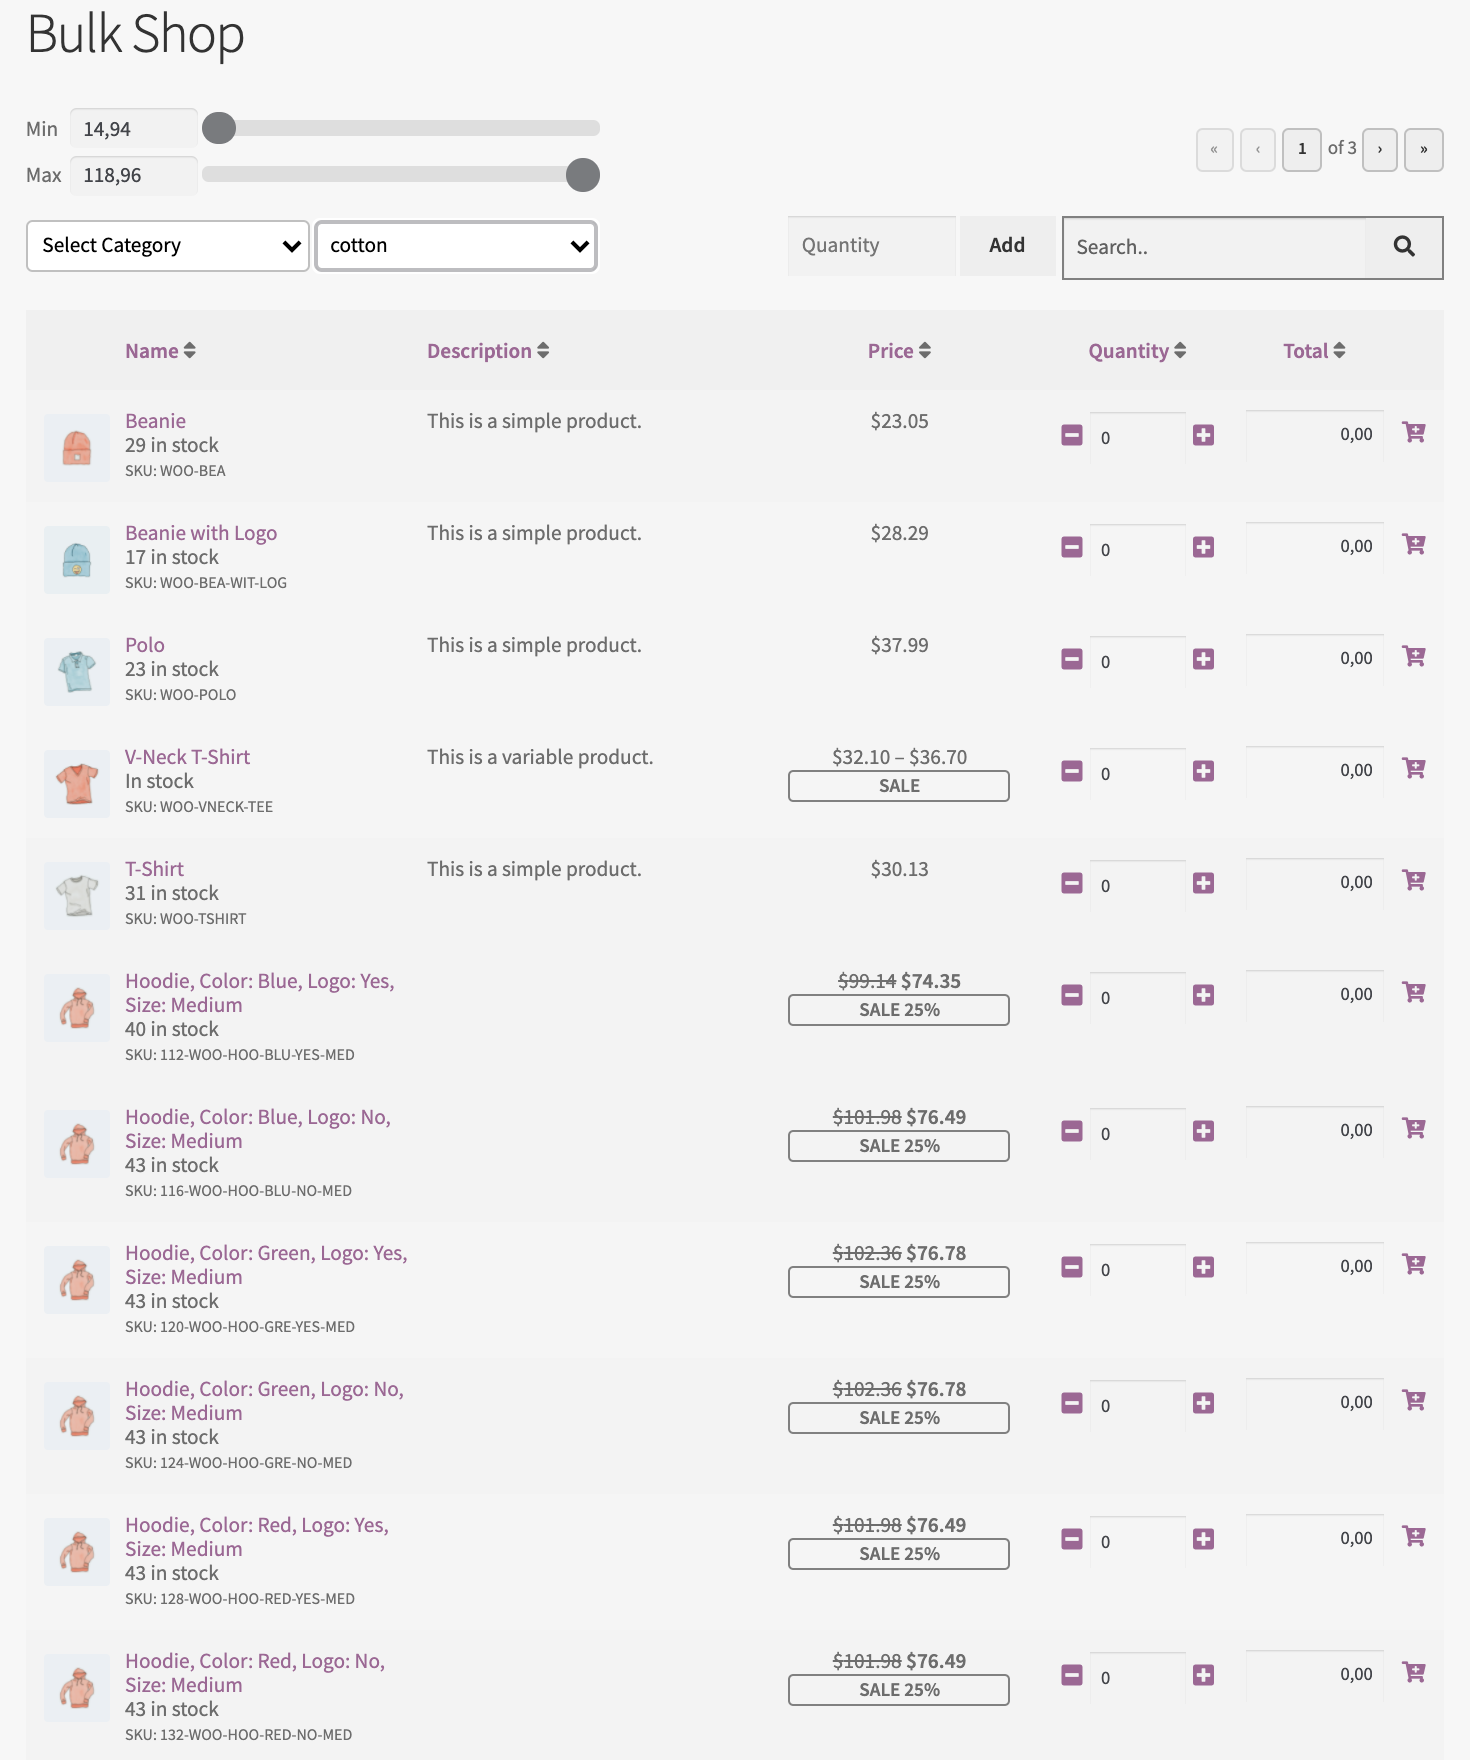Go to the next page of results
This screenshot has width=1470, height=1760.
coord(1379,150)
